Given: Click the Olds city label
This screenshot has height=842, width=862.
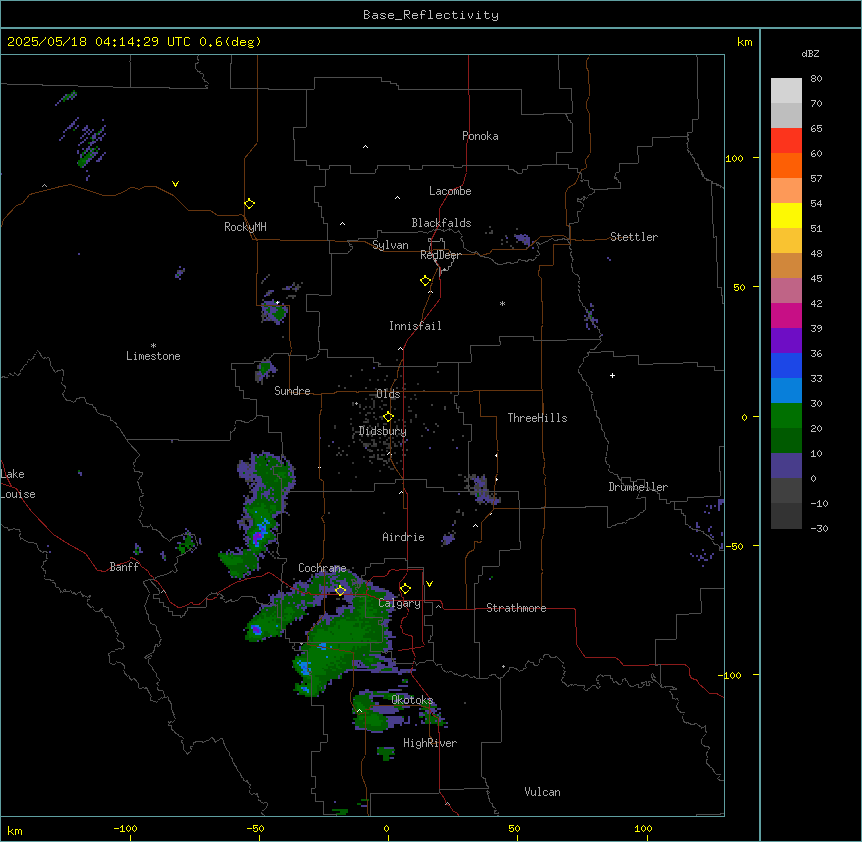Looking at the screenshot, I should pyautogui.click(x=388, y=394).
